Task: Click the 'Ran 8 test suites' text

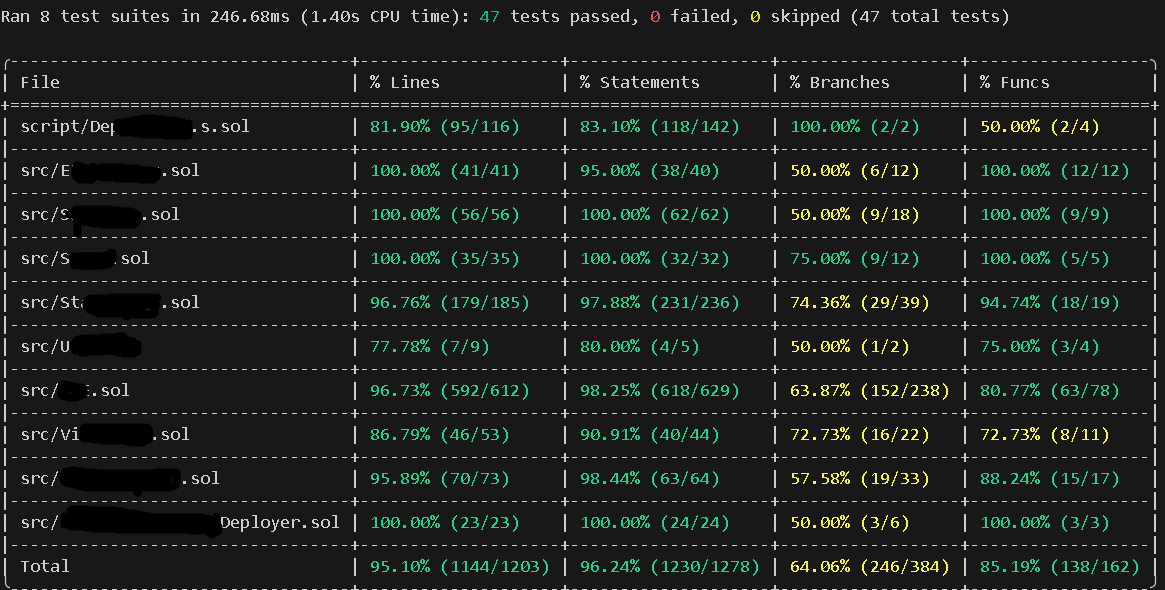Action: (x=85, y=16)
